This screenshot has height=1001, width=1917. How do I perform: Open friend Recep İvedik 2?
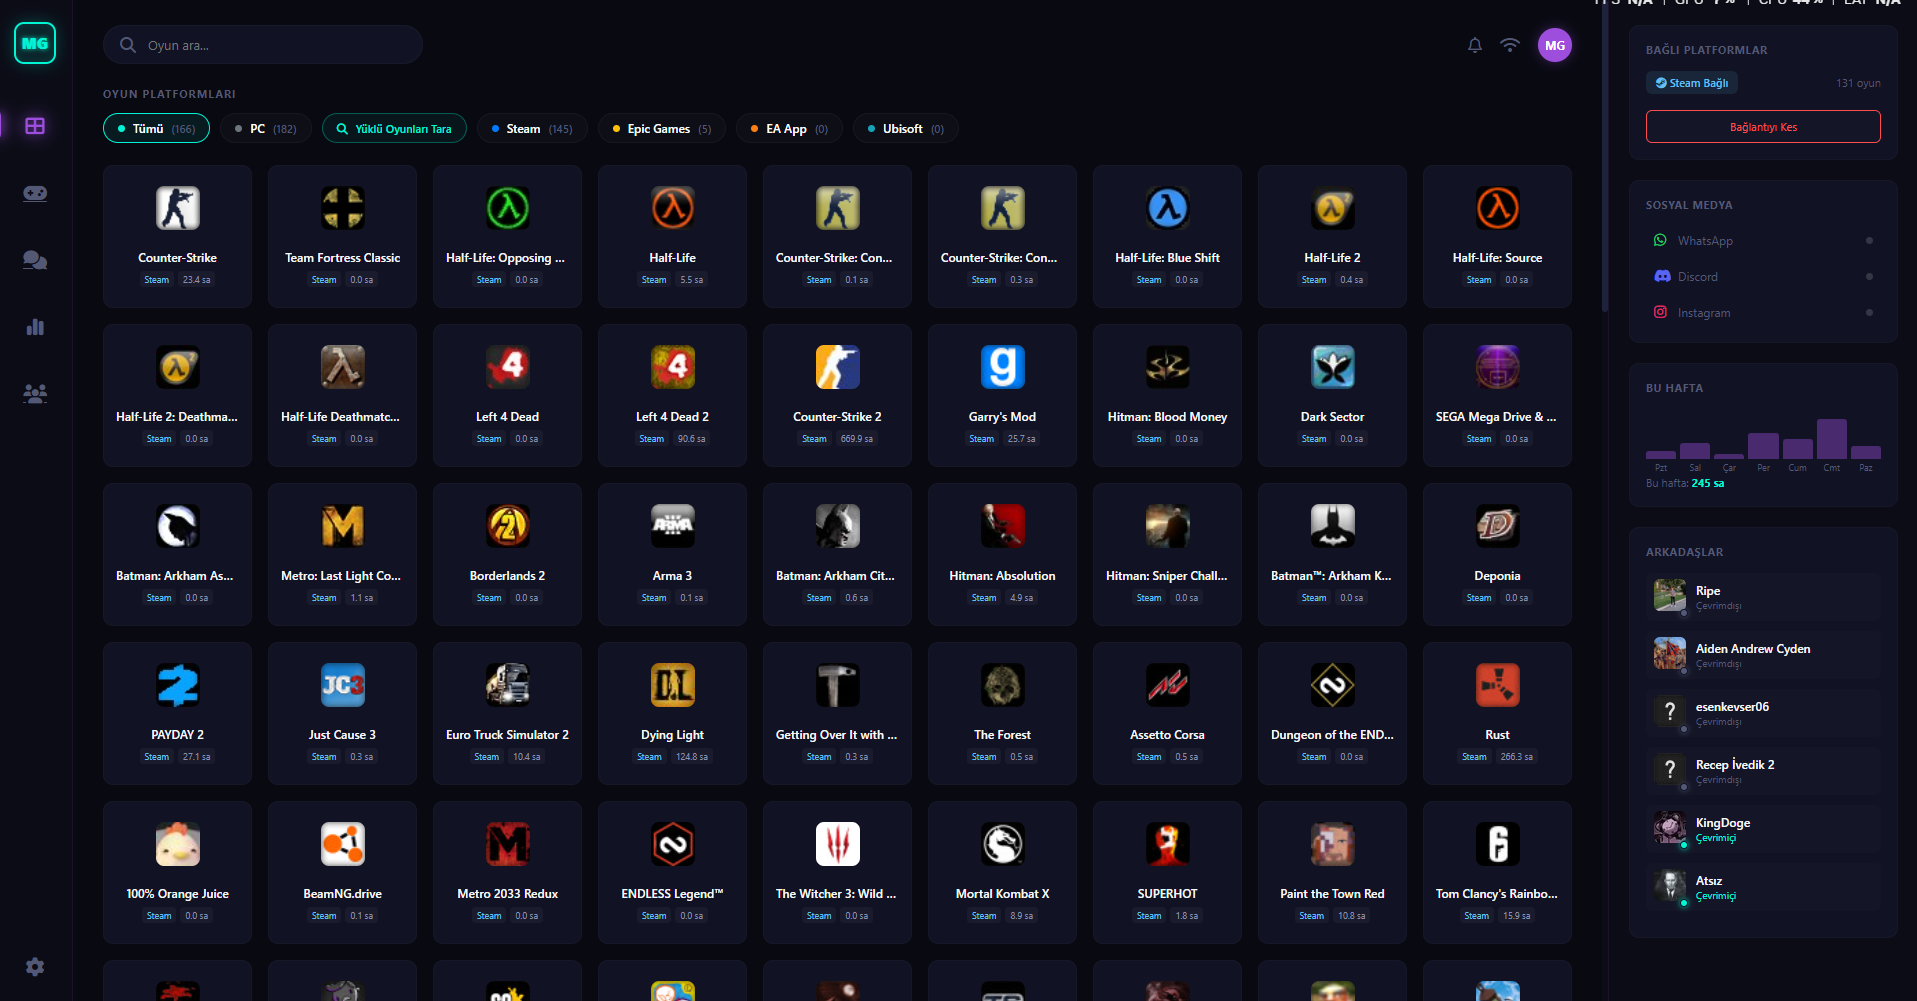(x=1763, y=770)
